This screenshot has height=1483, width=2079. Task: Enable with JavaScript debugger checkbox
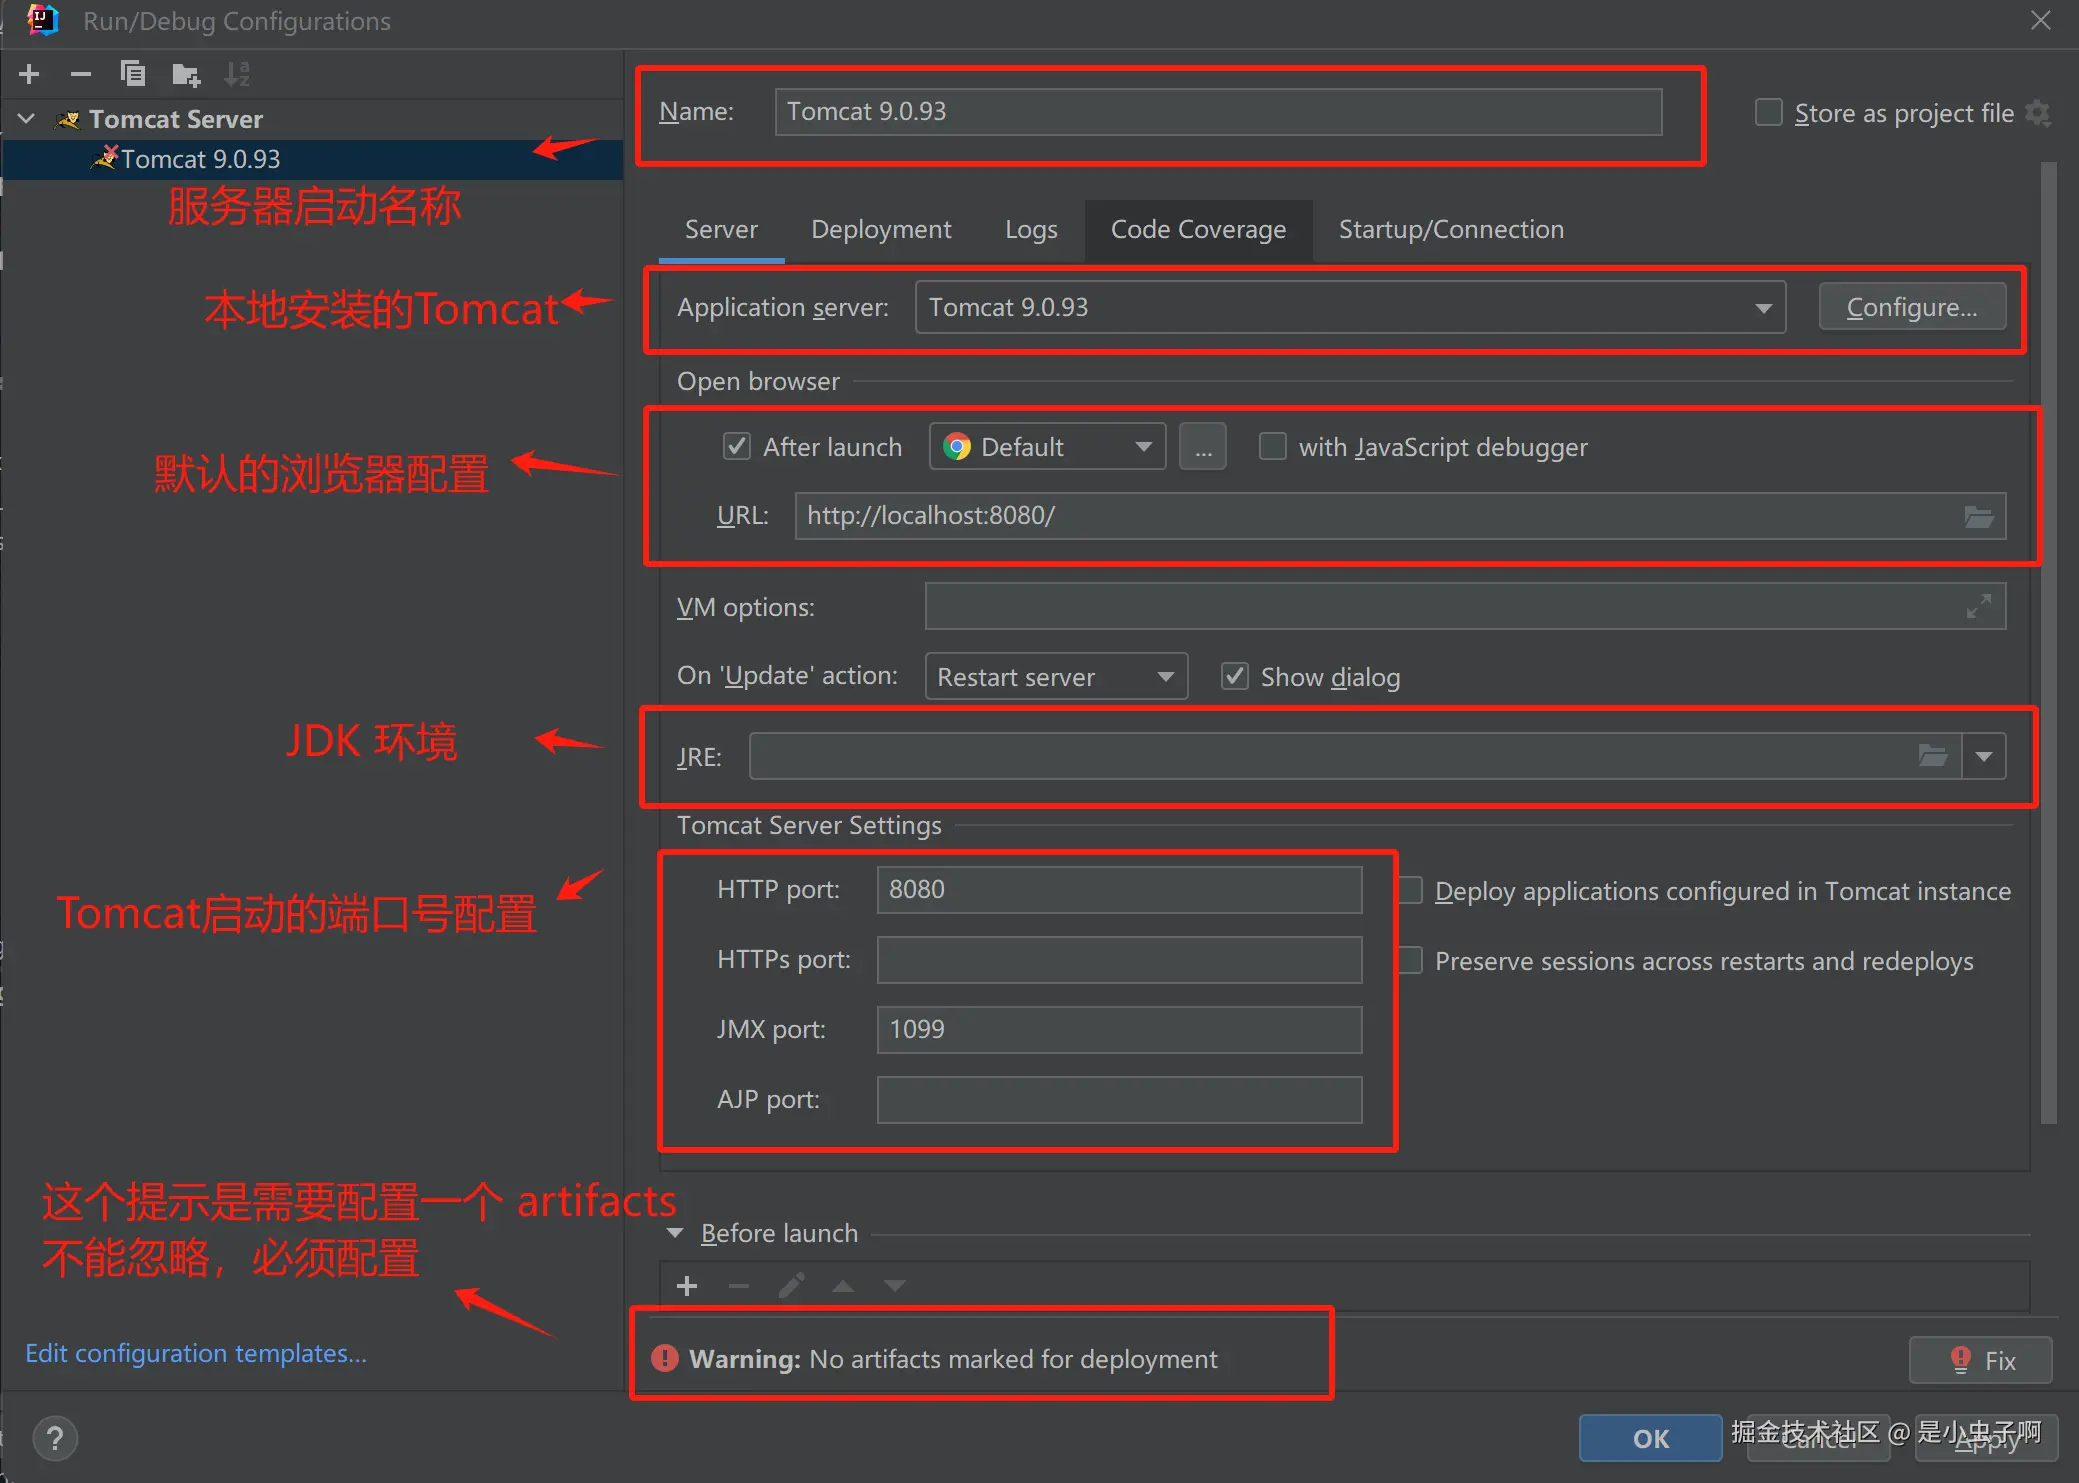(1272, 446)
